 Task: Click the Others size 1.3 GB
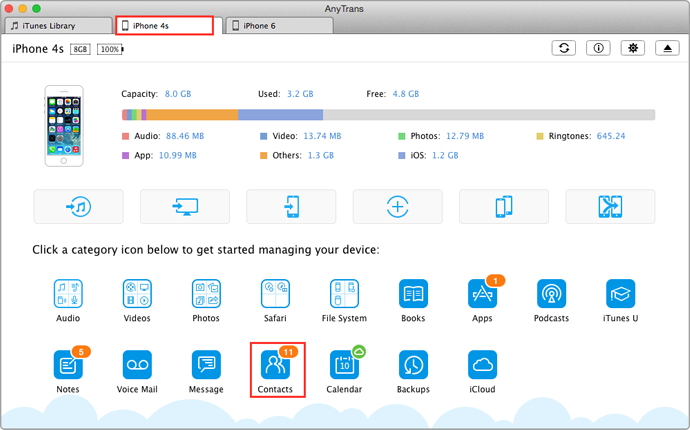[321, 155]
